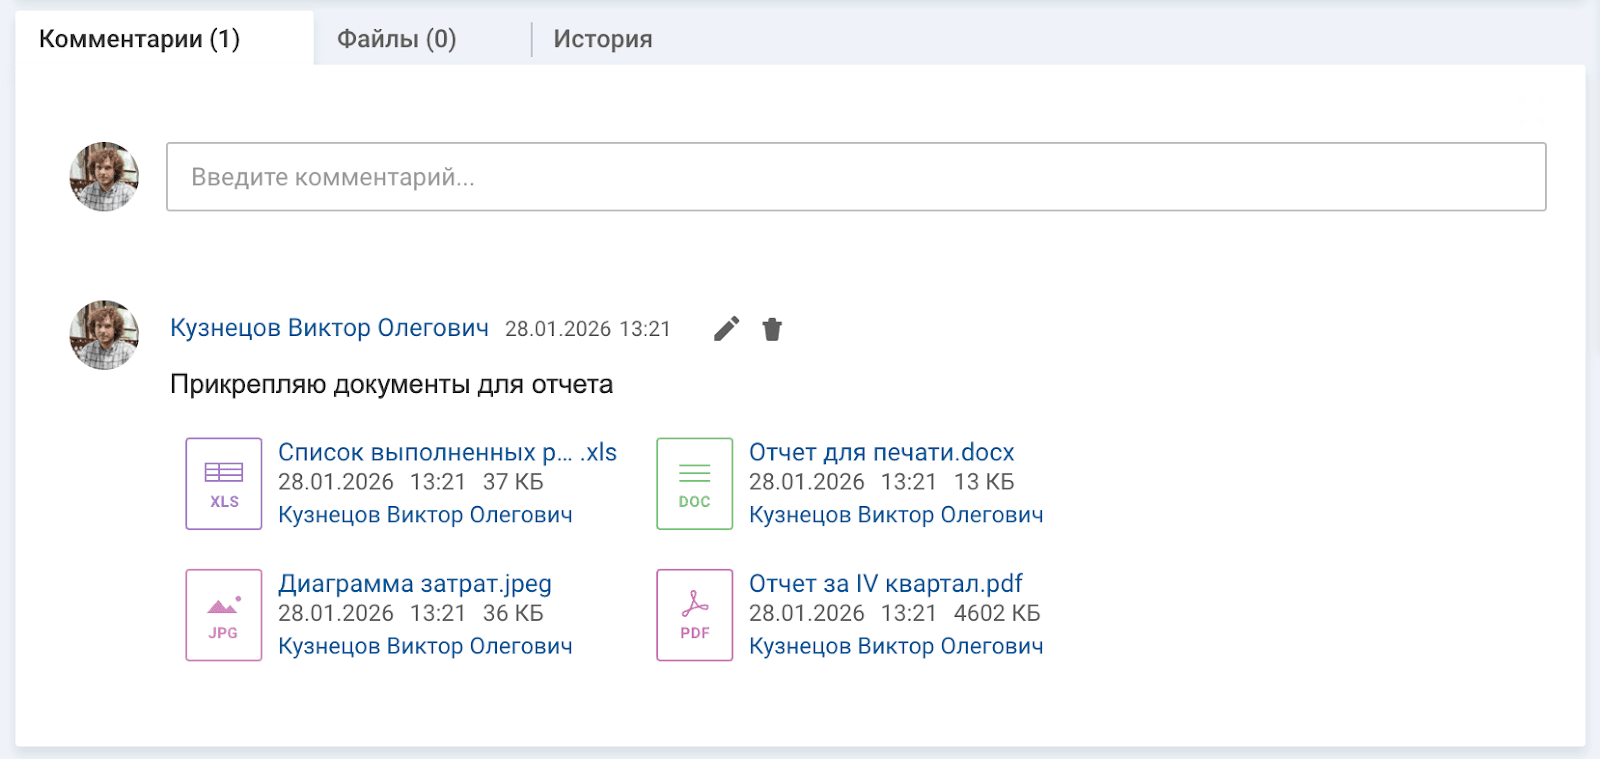Click the JPG file type icon

224,615
